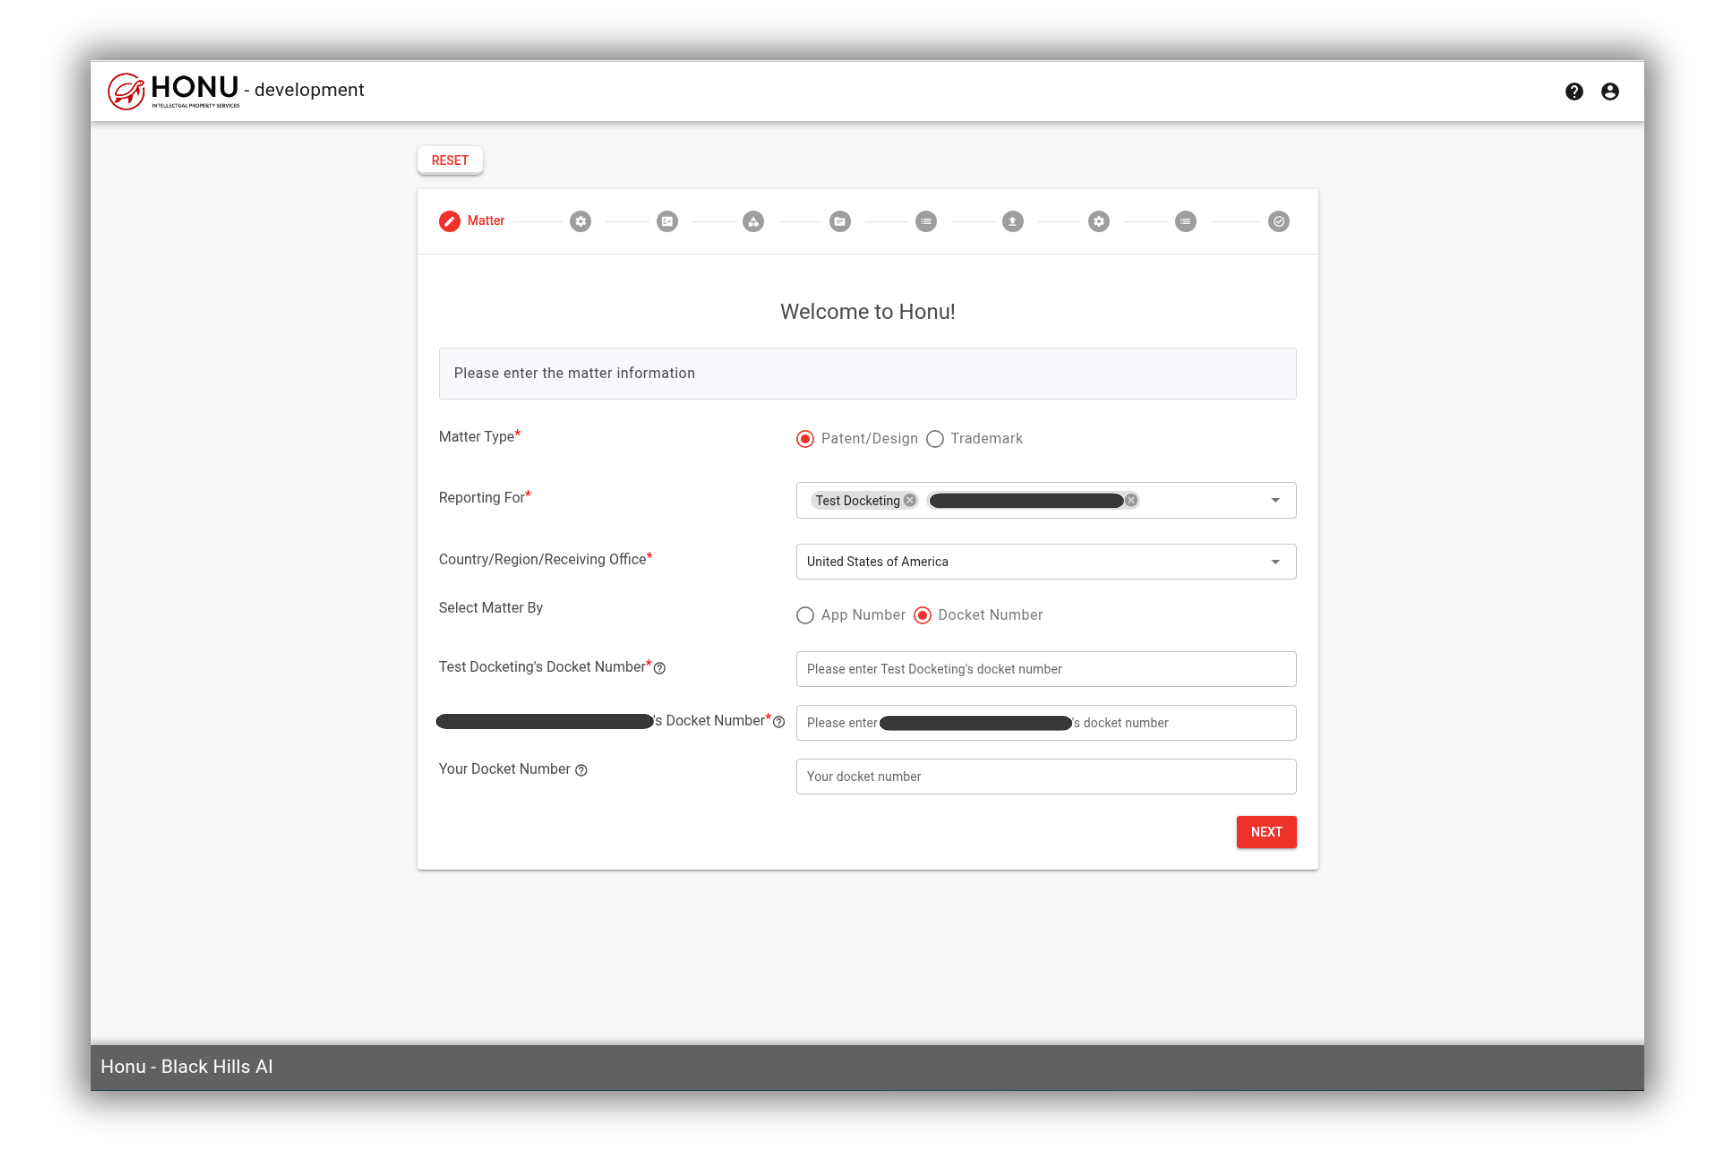Viewport: 1735px width, 1151px height.
Task: Open the Country/Region/Receiving Office dropdown arrow
Action: [1275, 562]
